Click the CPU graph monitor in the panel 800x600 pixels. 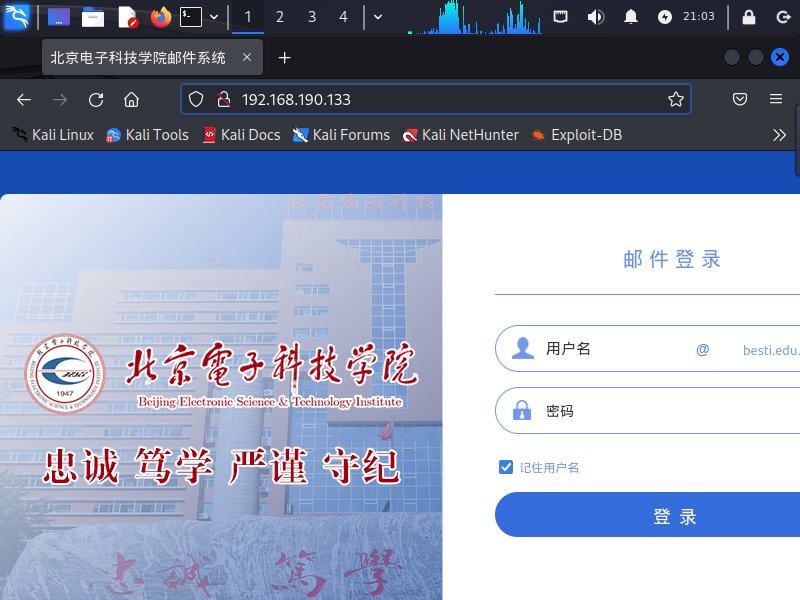474,17
